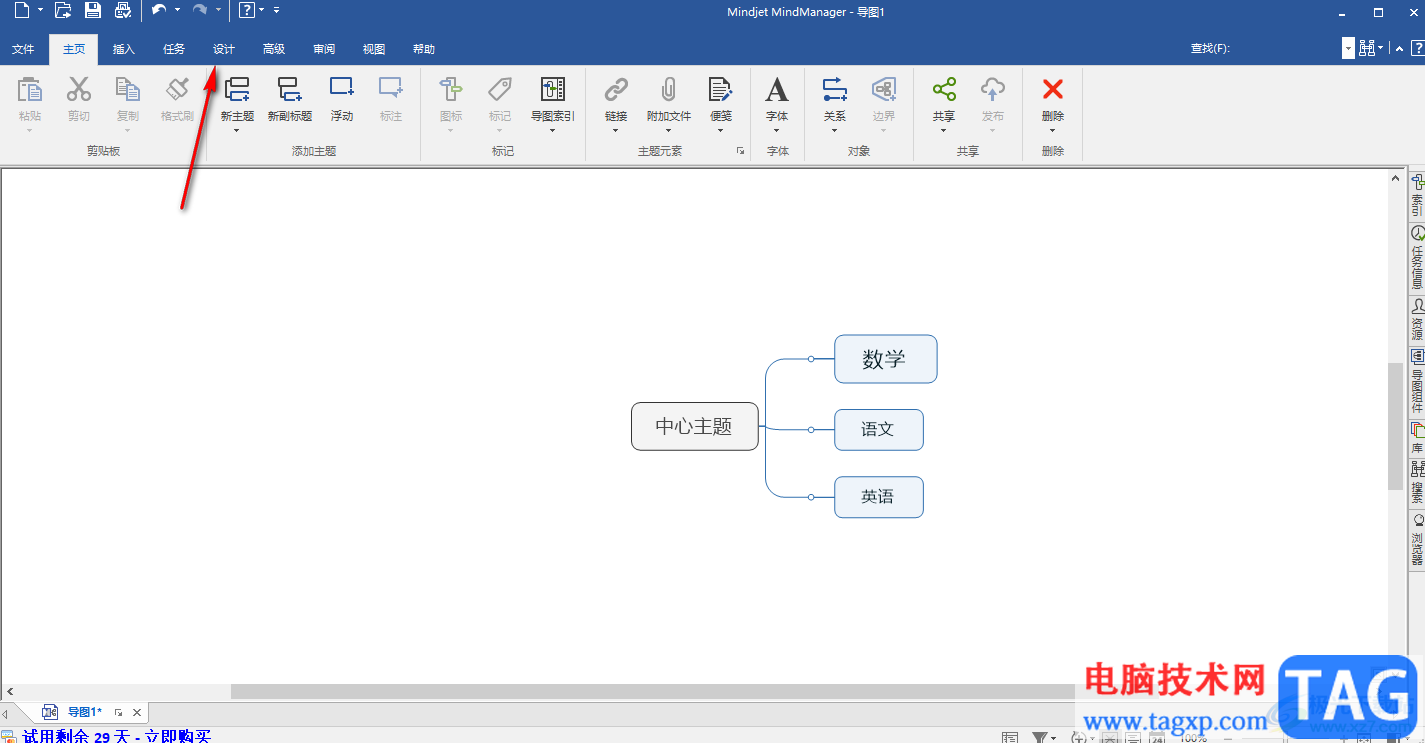Click the Paste (粘贴) clipboard icon

tap(30, 90)
